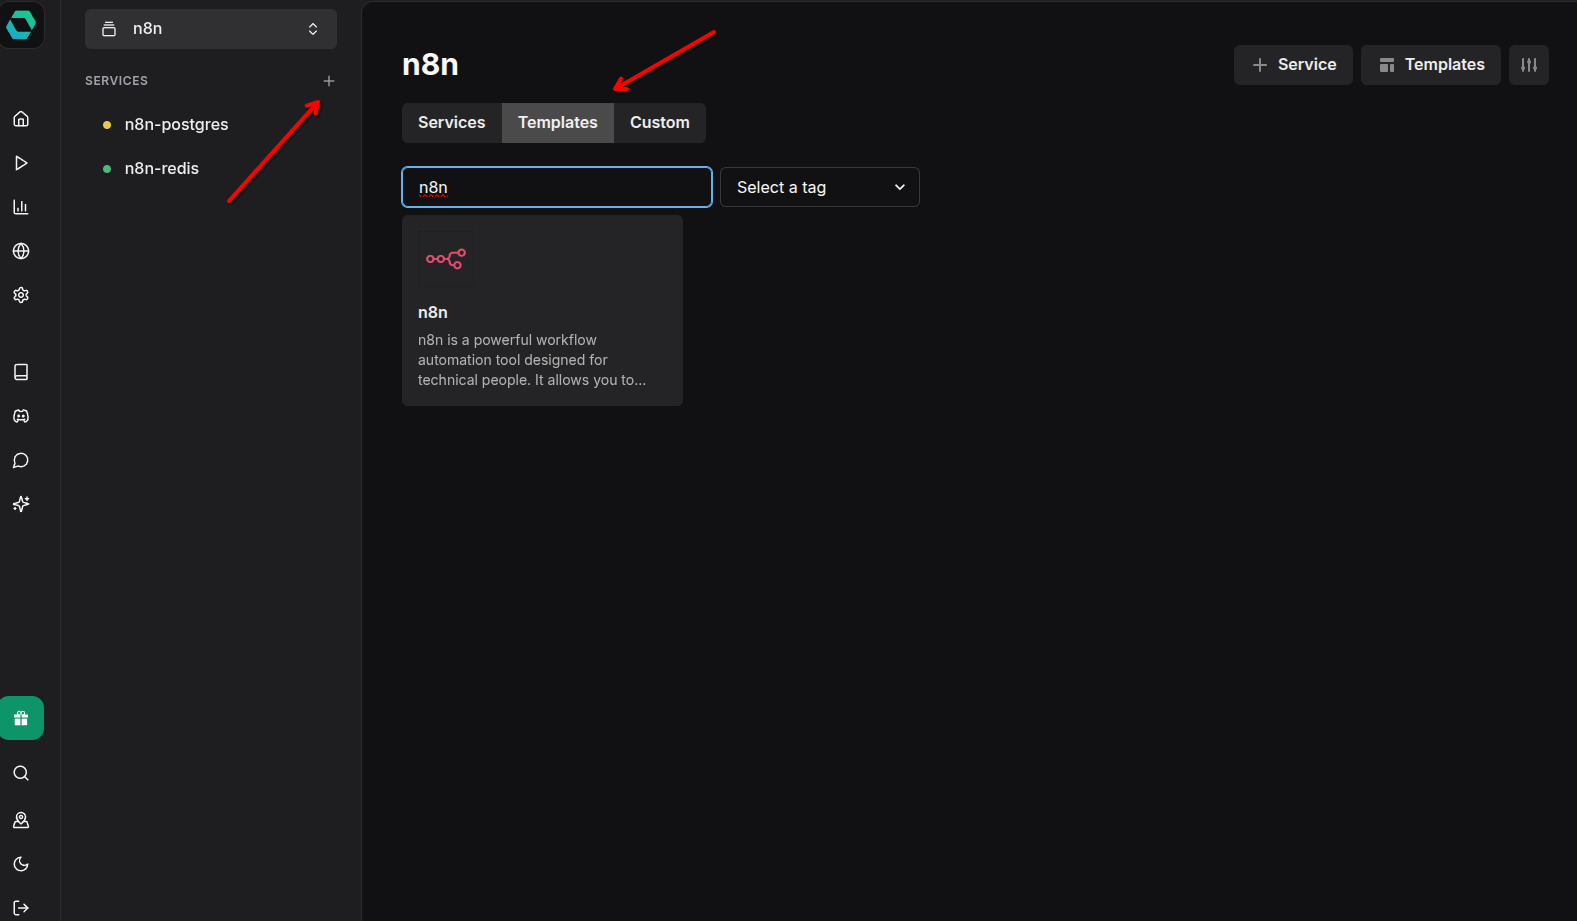Click the sparkles AI icon
Screen dimensions: 1577x921
(21, 504)
